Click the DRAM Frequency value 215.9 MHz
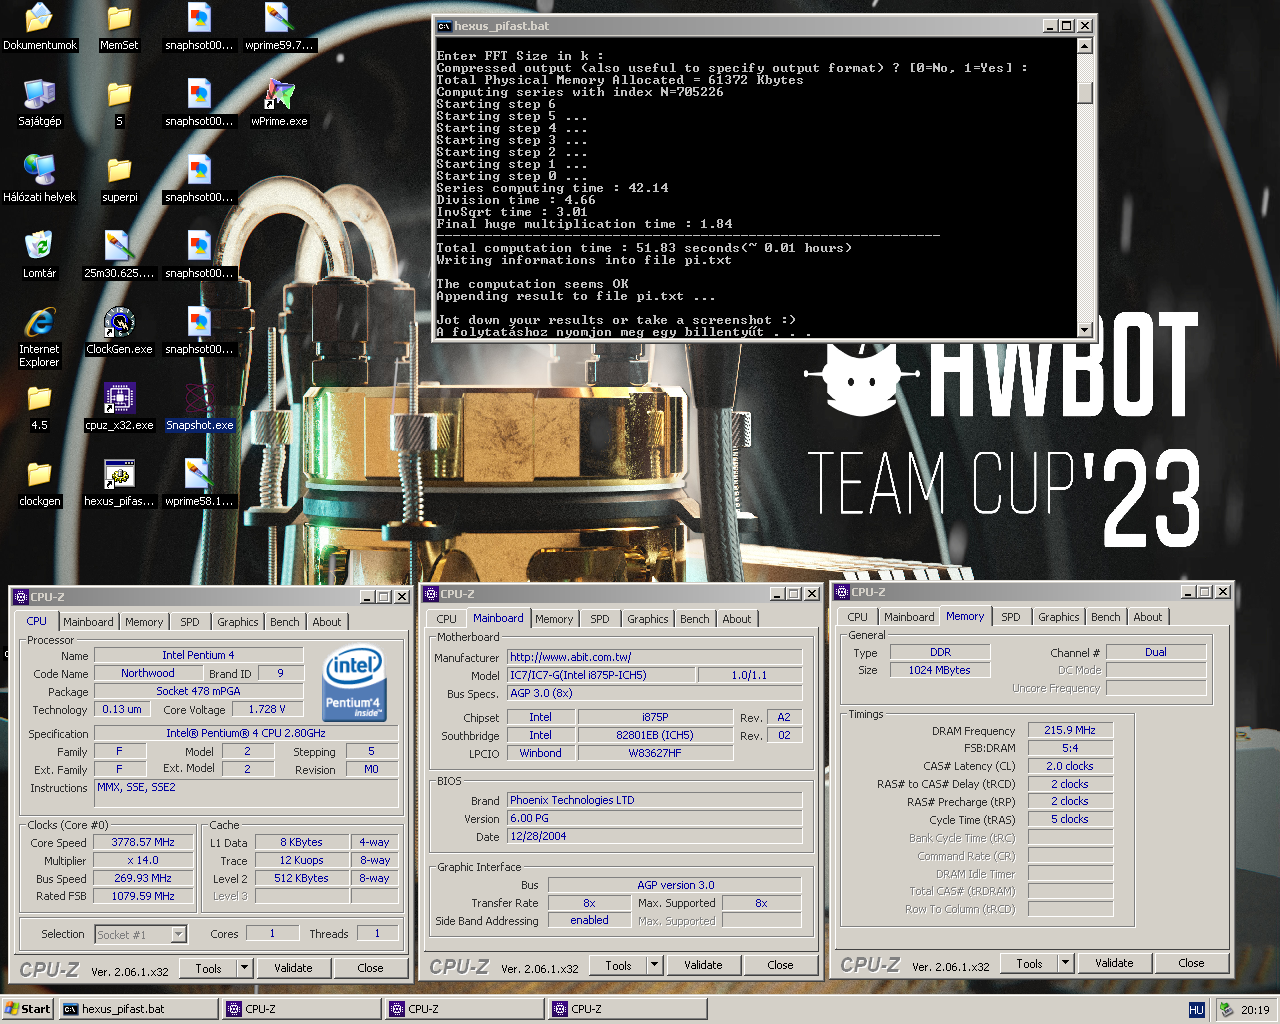 1070,730
